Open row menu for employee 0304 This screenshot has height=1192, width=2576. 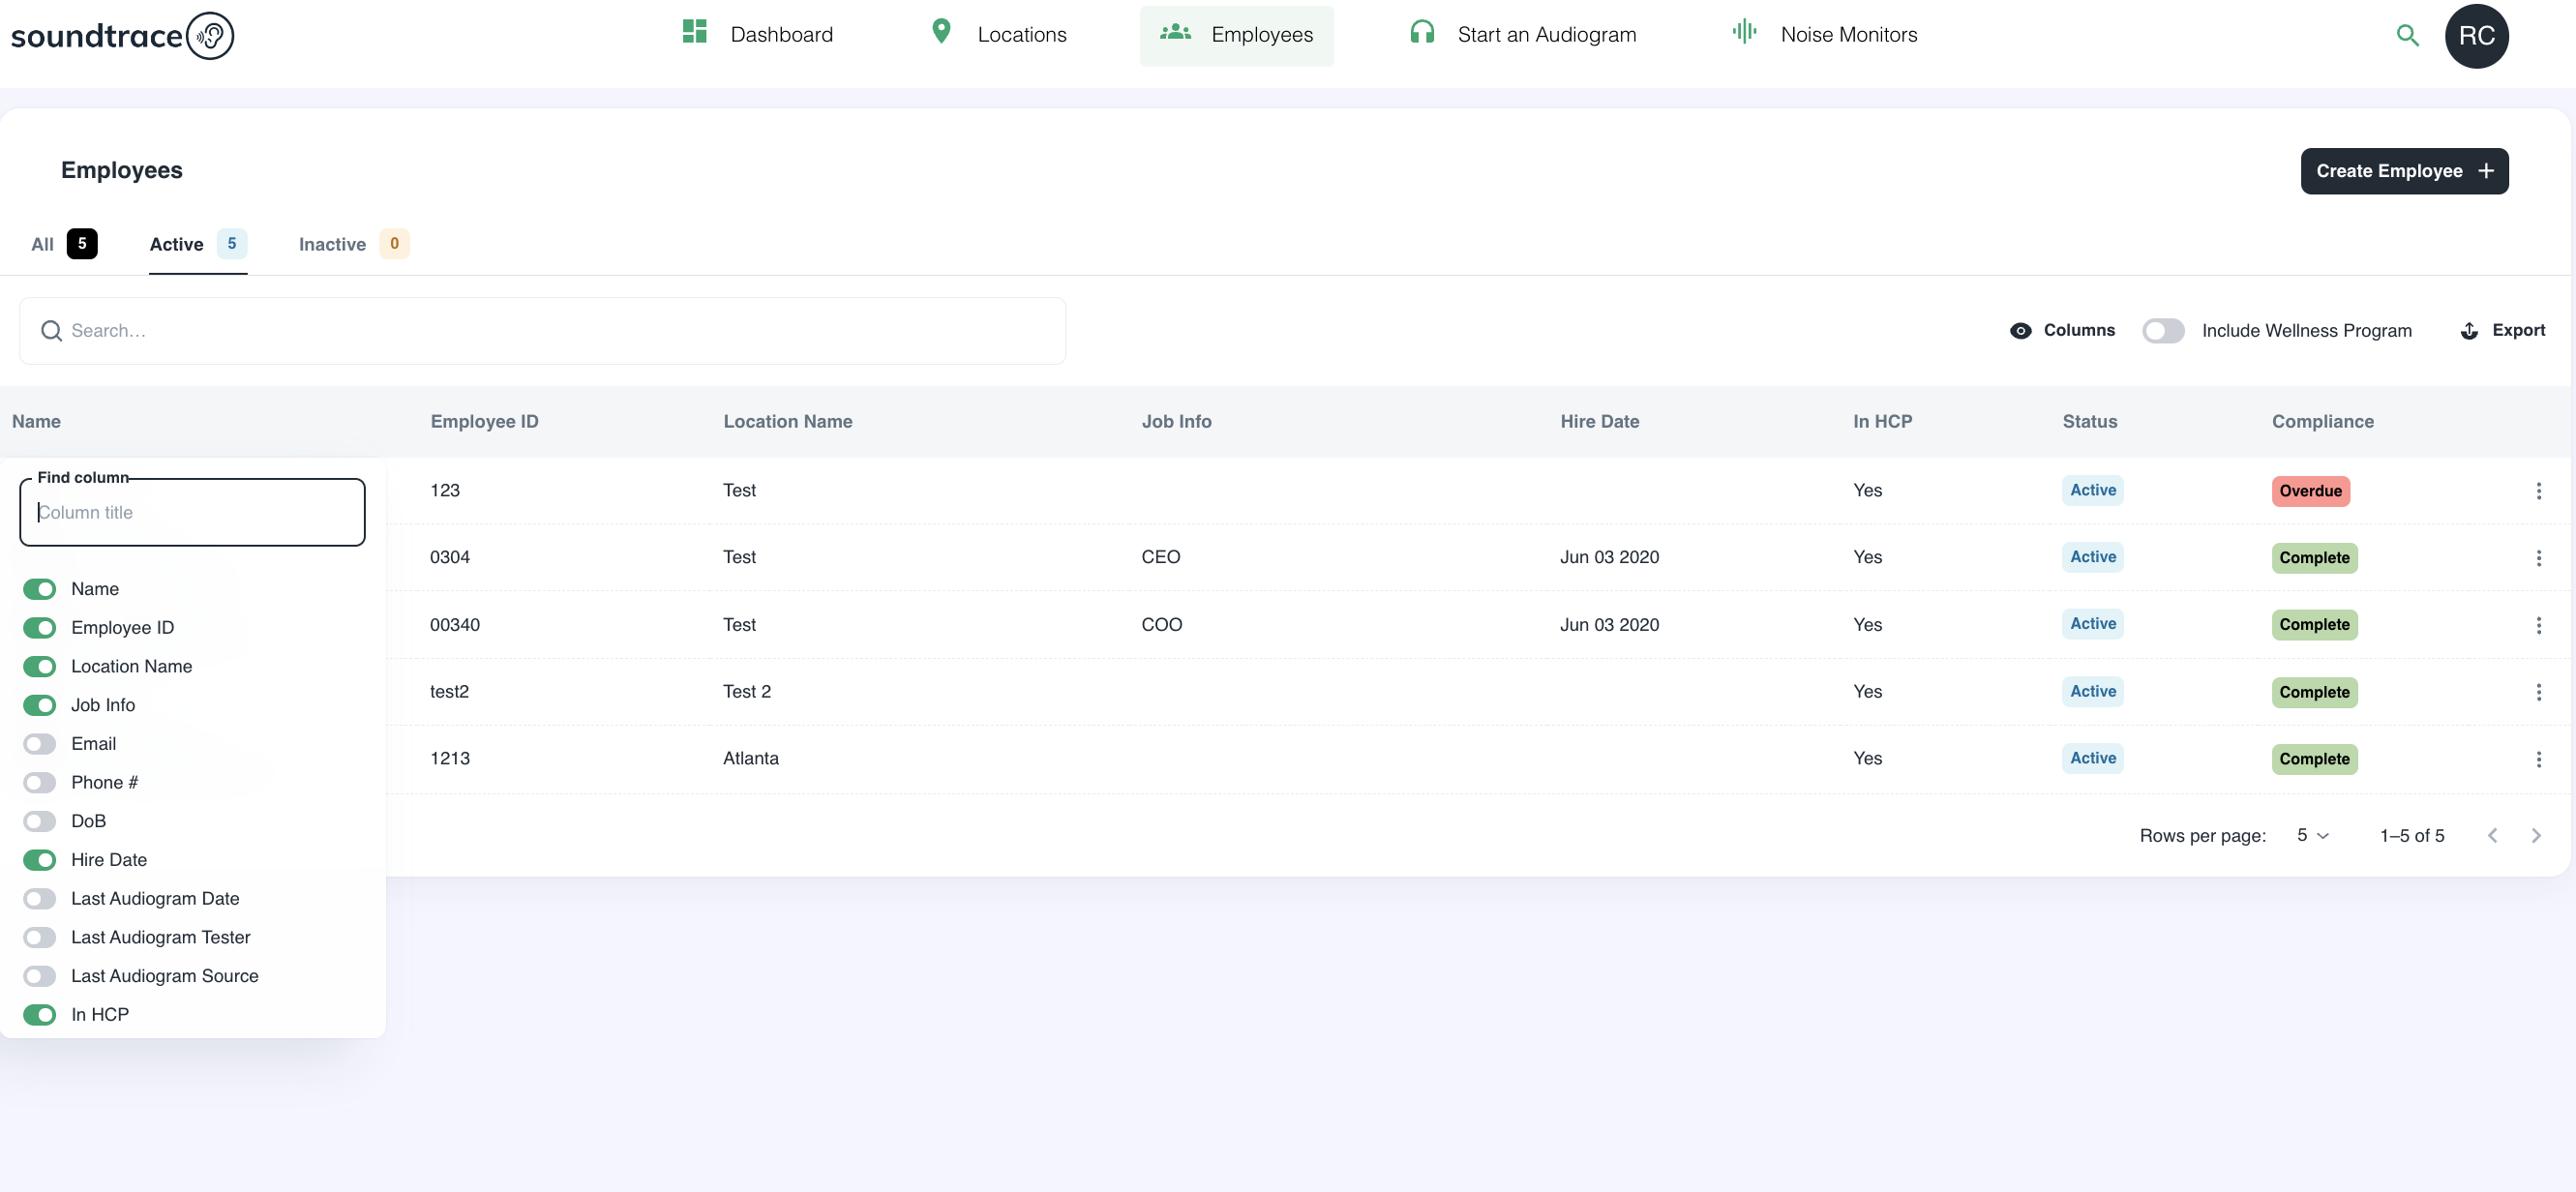(x=2538, y=558)
